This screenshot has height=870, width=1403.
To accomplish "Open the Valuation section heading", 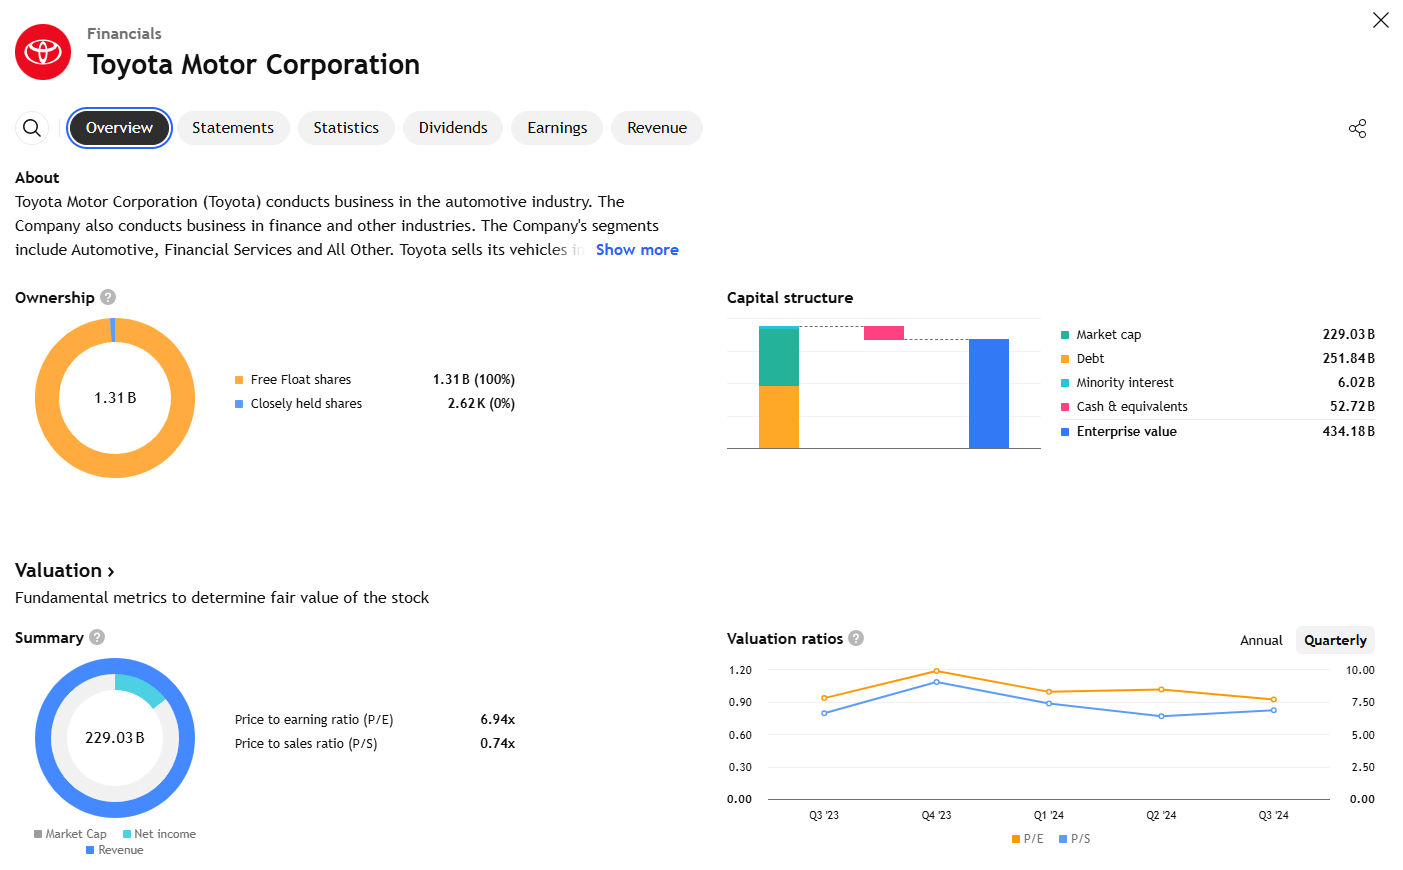I will 65,570.
